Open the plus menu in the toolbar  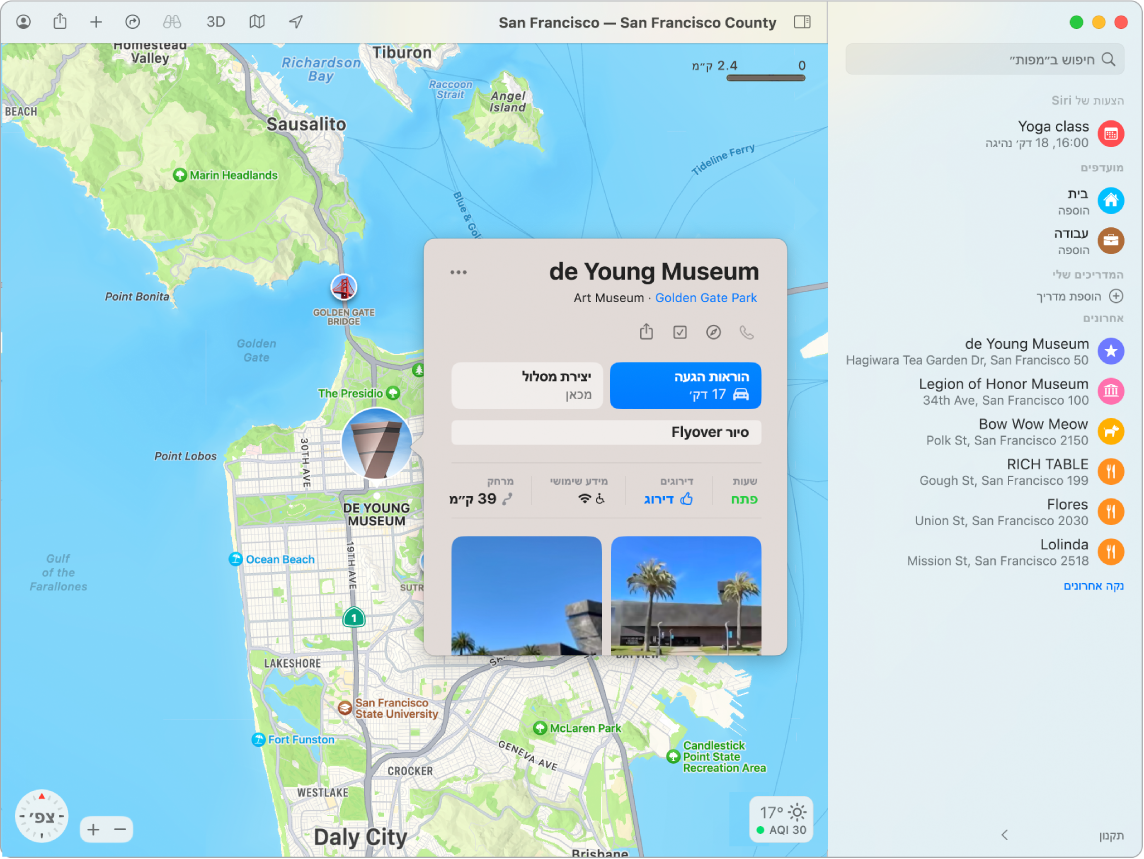96,22
